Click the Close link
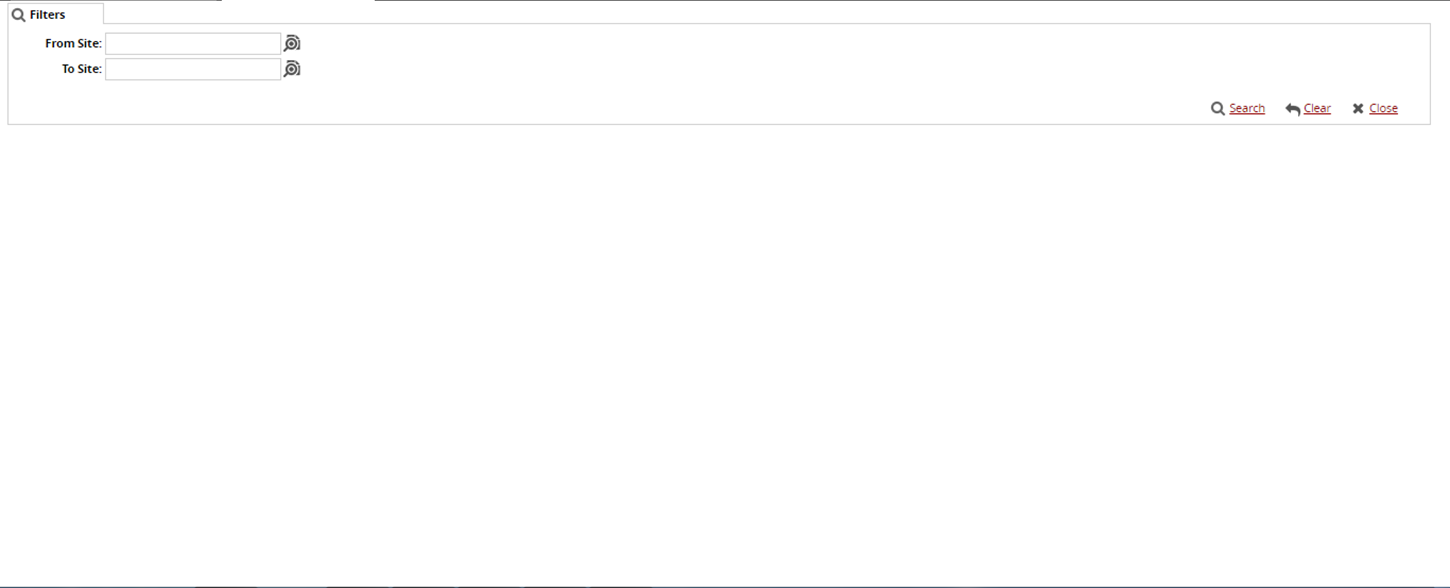This screenshot has height=588, width=1450. 1383,108
